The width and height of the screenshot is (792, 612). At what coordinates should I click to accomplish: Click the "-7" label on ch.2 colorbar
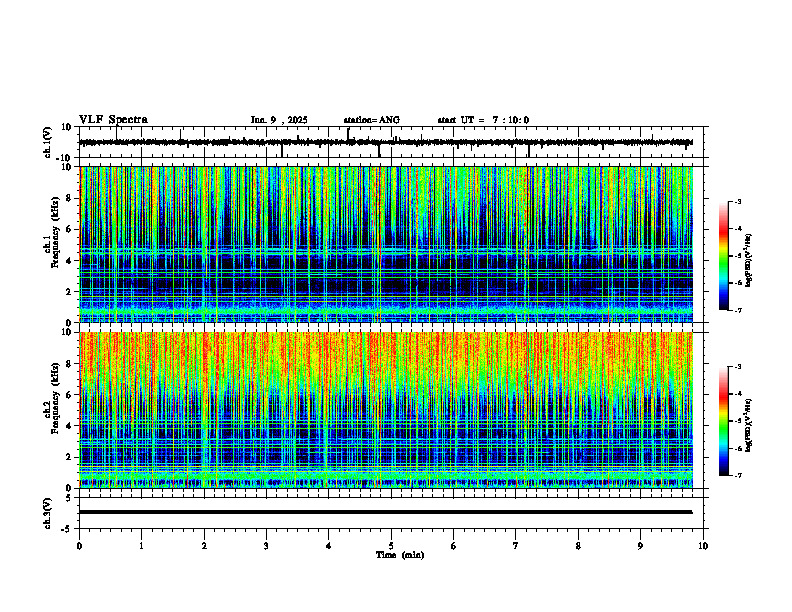[x=738, y=475]
